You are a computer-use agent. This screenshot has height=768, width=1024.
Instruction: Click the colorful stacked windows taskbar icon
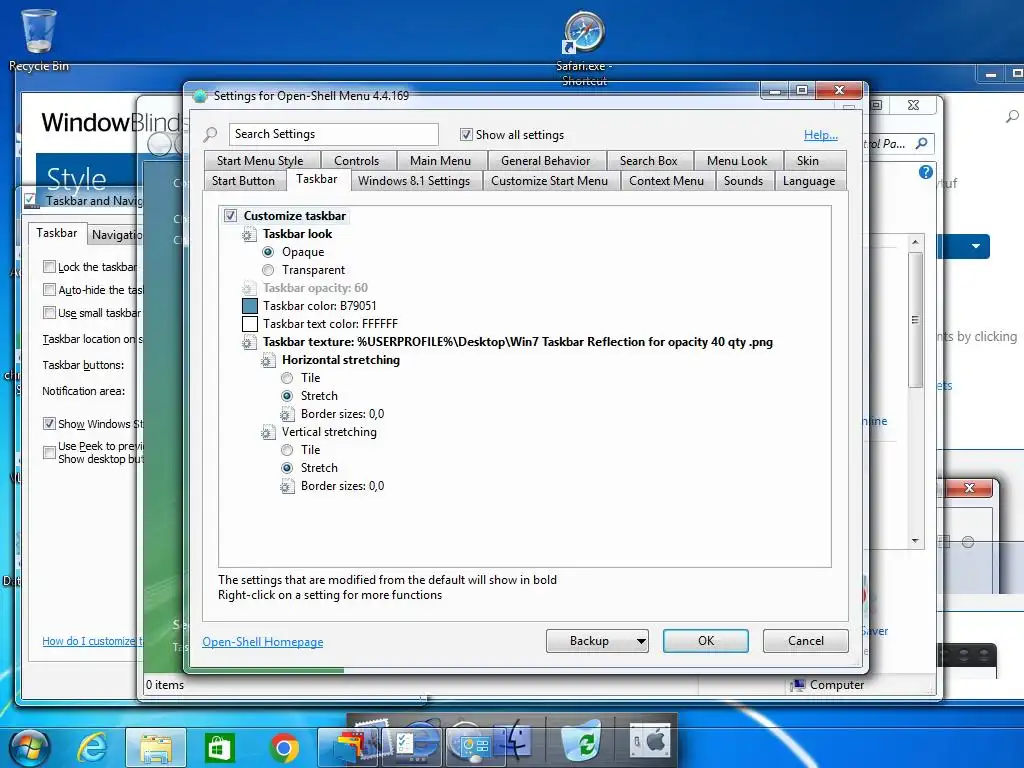tap(351, 746)
